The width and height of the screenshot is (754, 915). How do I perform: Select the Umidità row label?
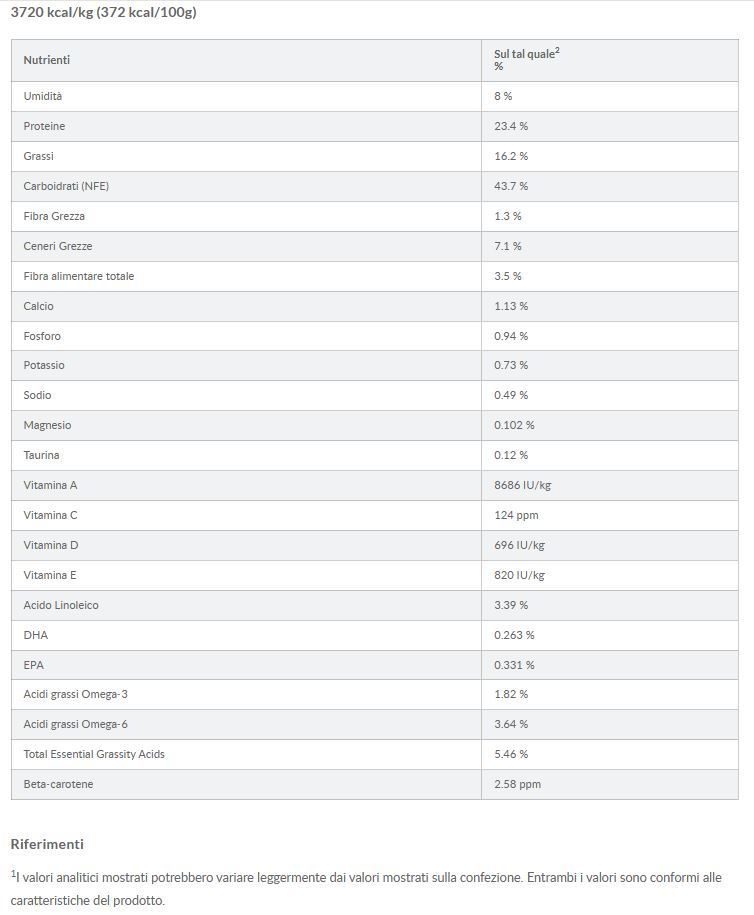pyautogui.click(x=43, y=96)
